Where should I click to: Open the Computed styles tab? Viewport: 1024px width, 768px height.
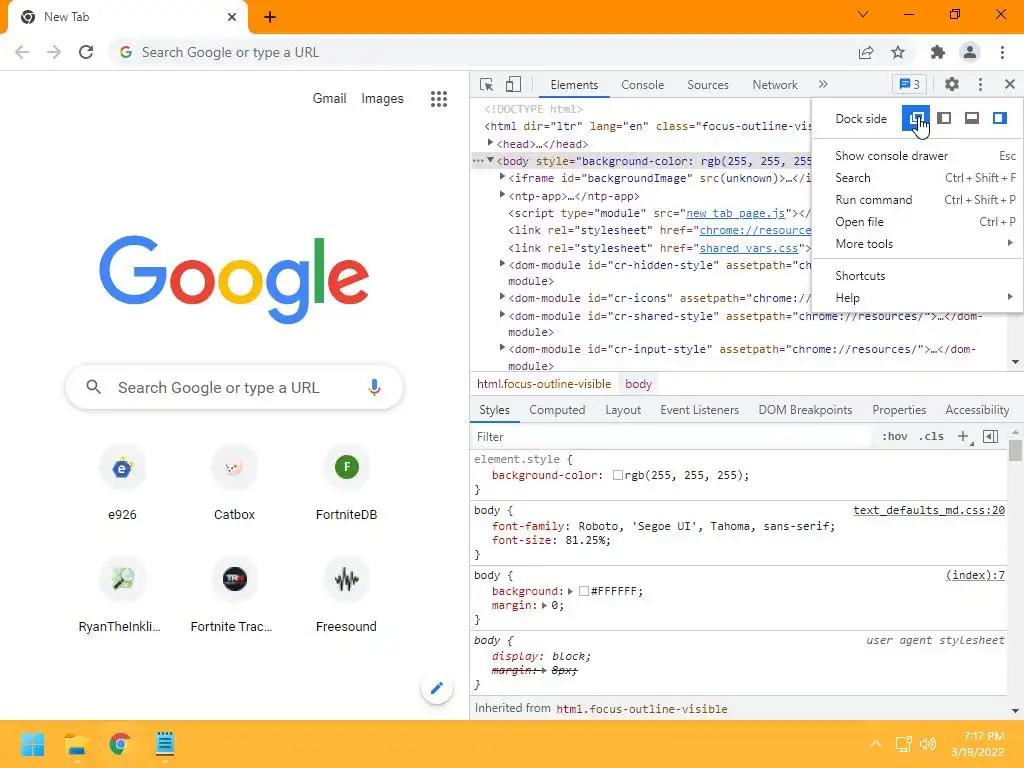(556, 410)
